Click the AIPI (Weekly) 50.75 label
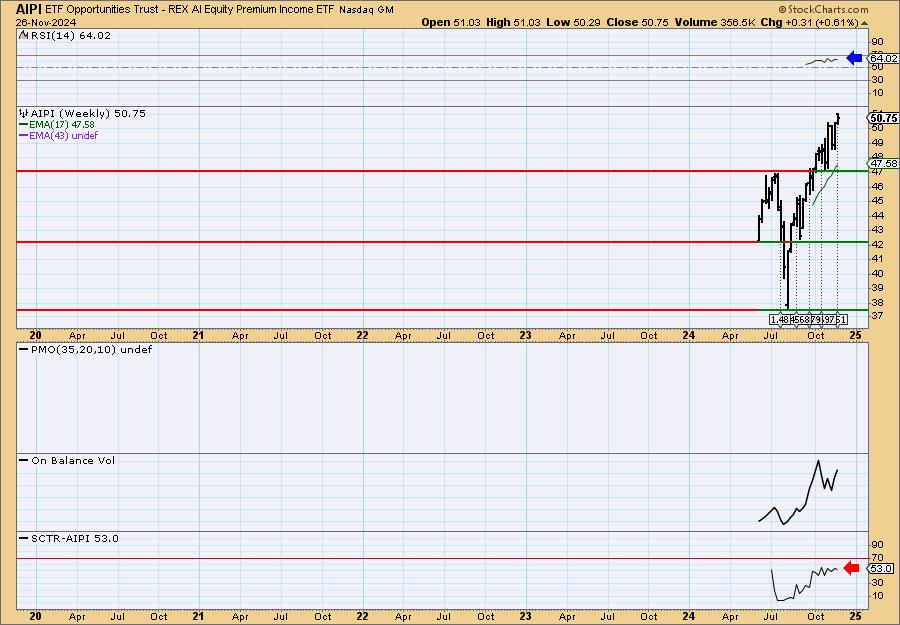900x625 pixels. pos(88,113)
